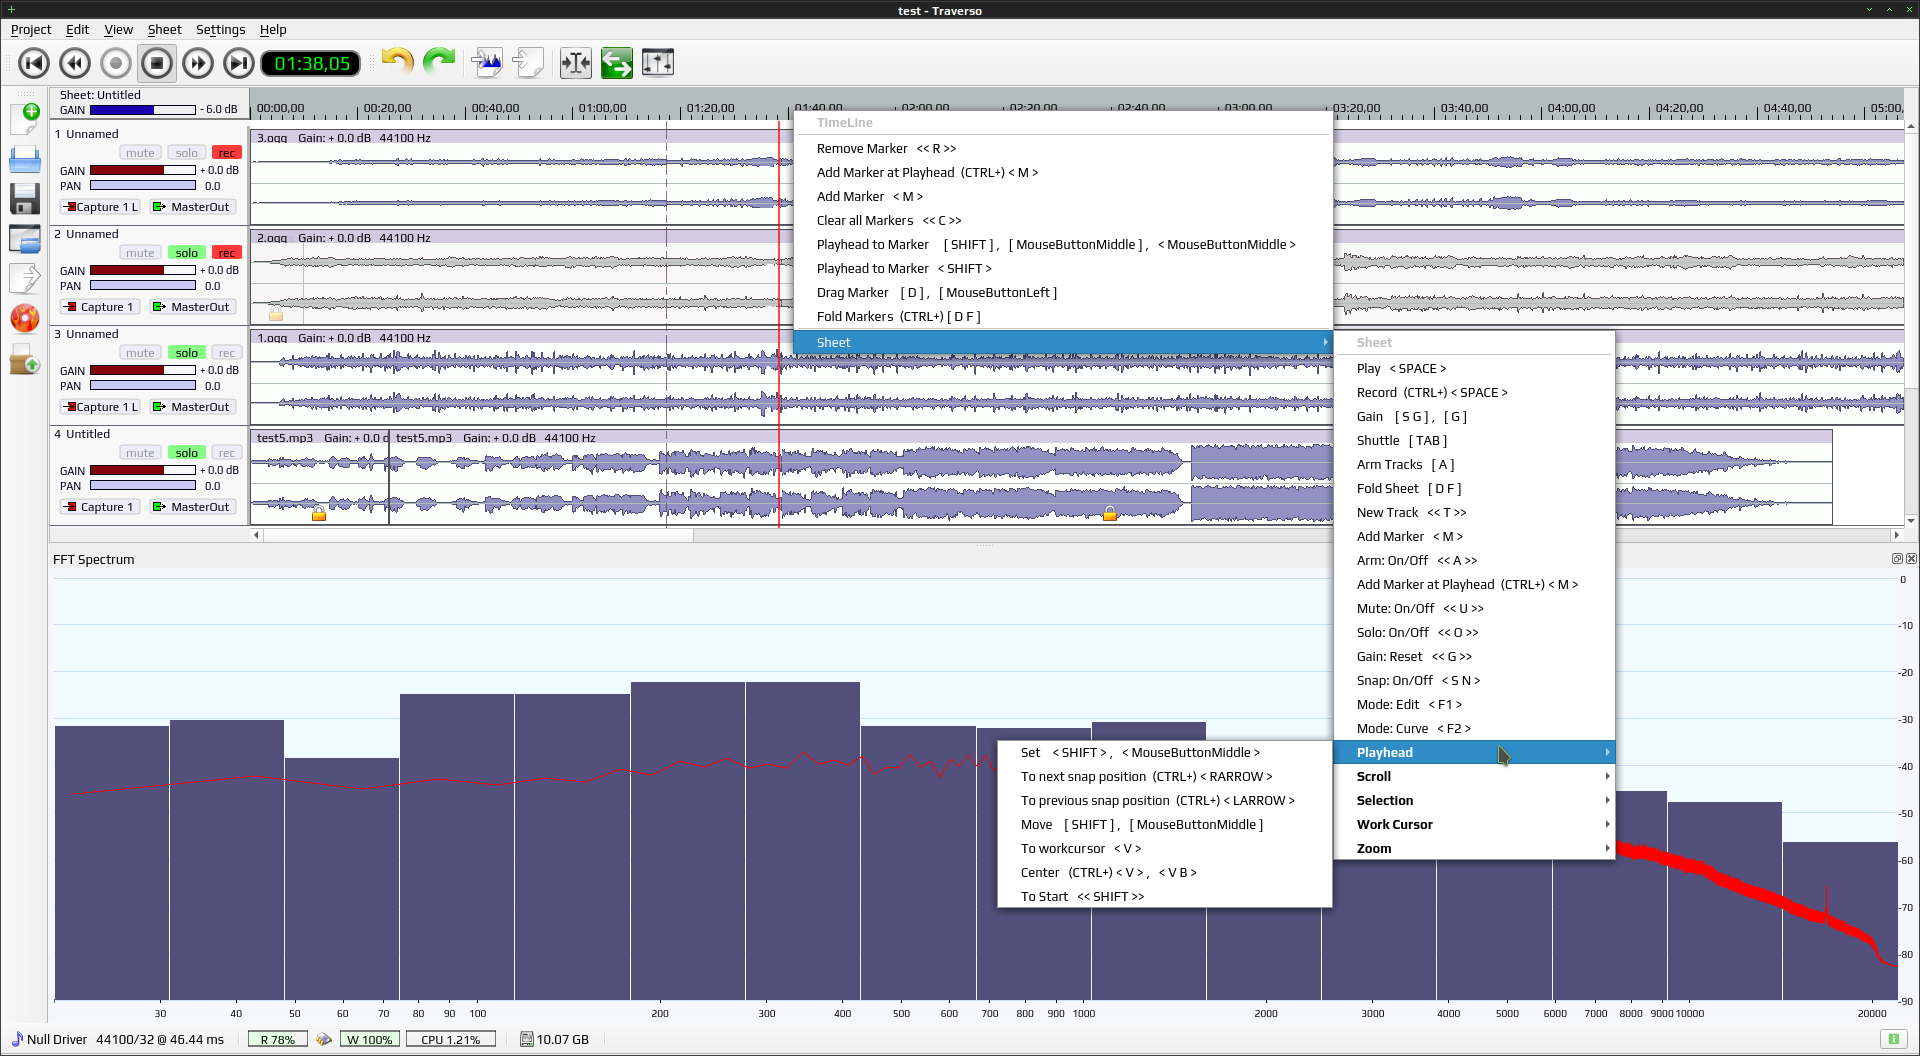Image resolution: width=1920 pixels, height=1056 pixels.
Task: Click the 01:38,05 time display
Action: (x=312, y=64)
